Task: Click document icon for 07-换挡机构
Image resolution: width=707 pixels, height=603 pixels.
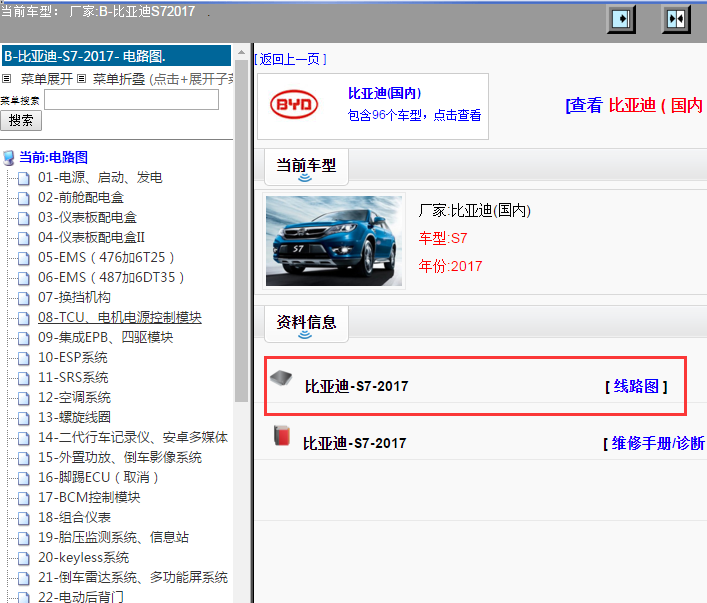Action: tap(24, 298)
